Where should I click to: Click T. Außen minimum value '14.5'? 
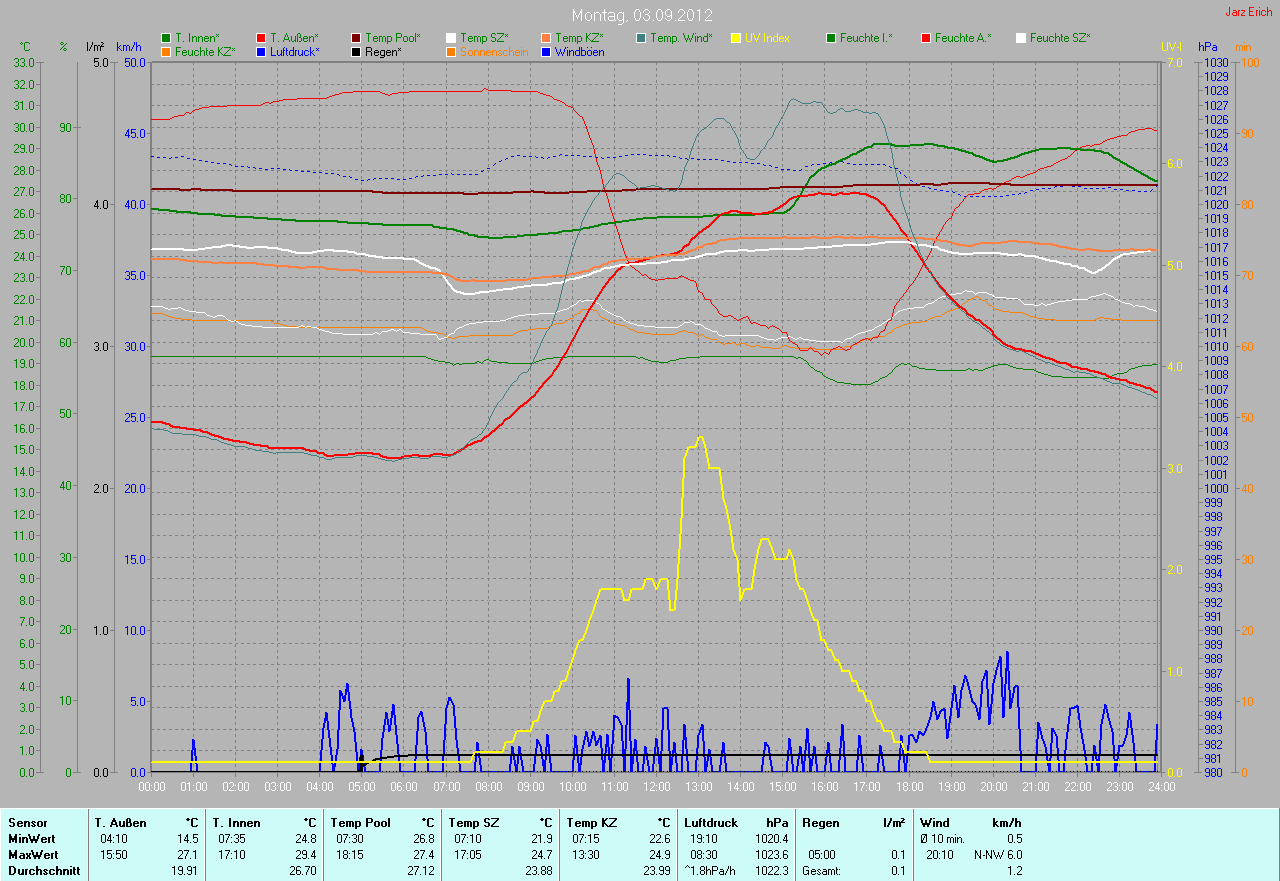[187, 839]
